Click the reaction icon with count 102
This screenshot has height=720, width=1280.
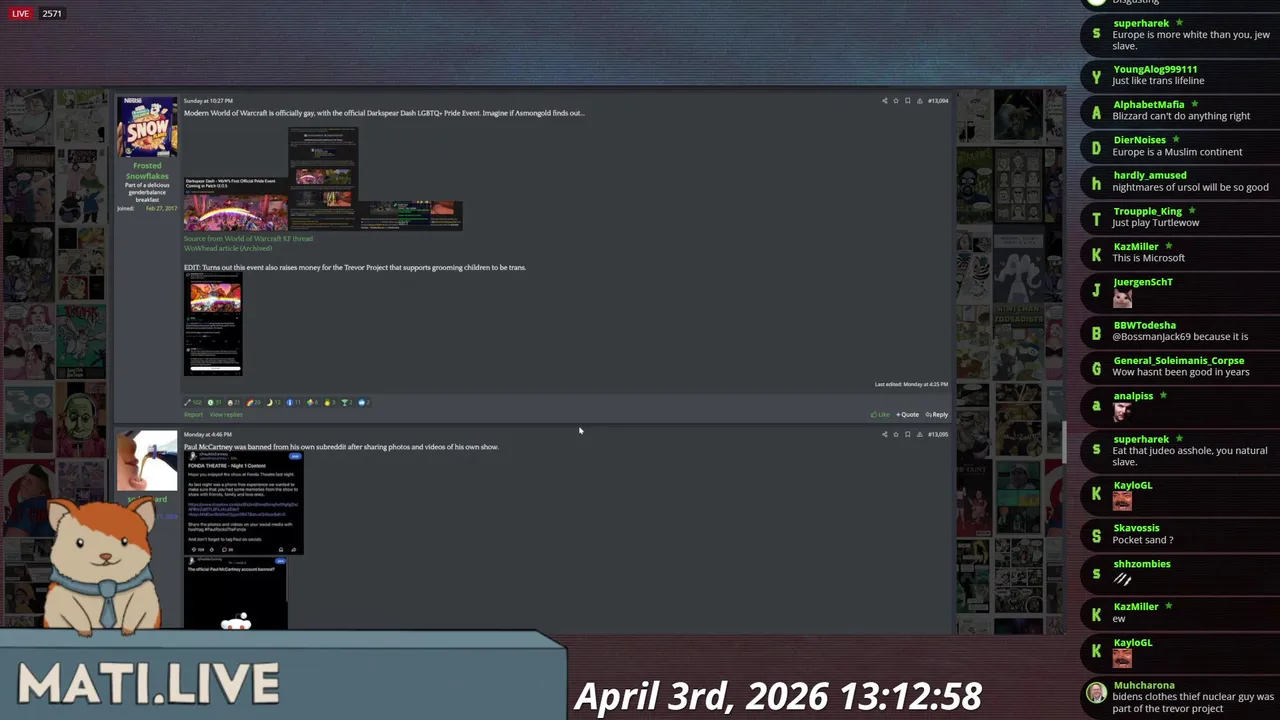click(187, 402)
